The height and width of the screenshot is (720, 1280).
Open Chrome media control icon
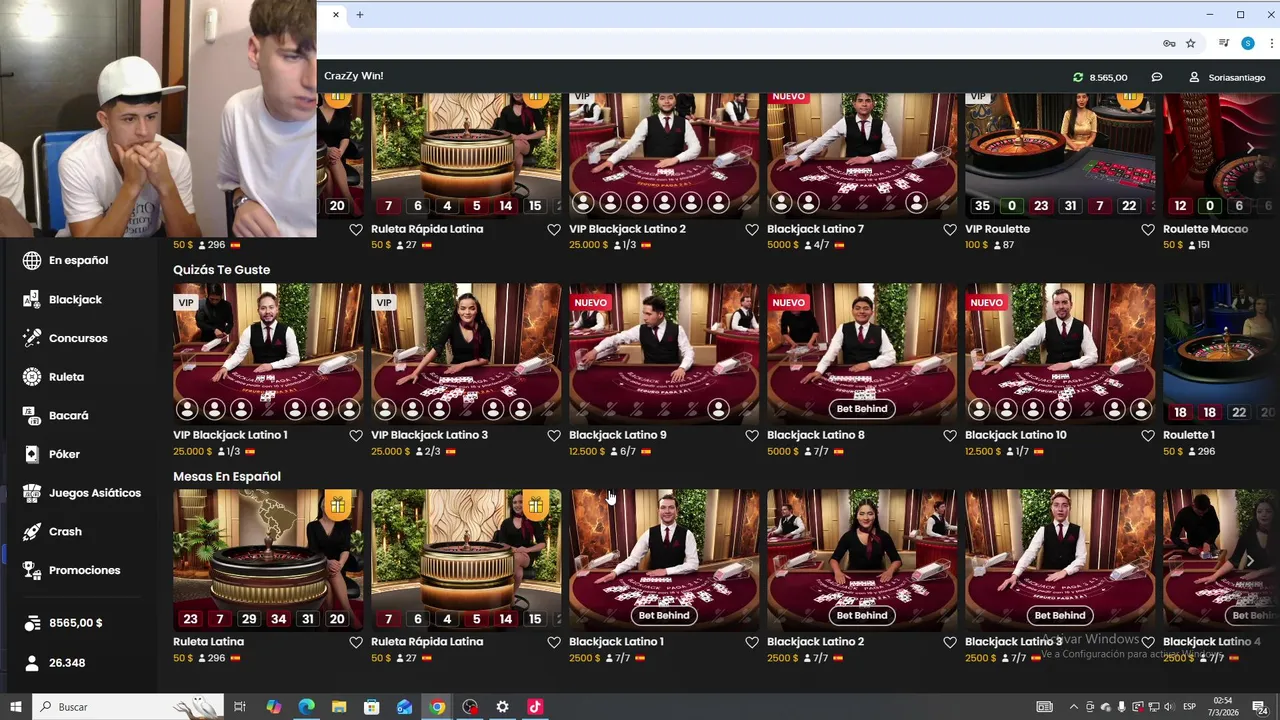1224,43
